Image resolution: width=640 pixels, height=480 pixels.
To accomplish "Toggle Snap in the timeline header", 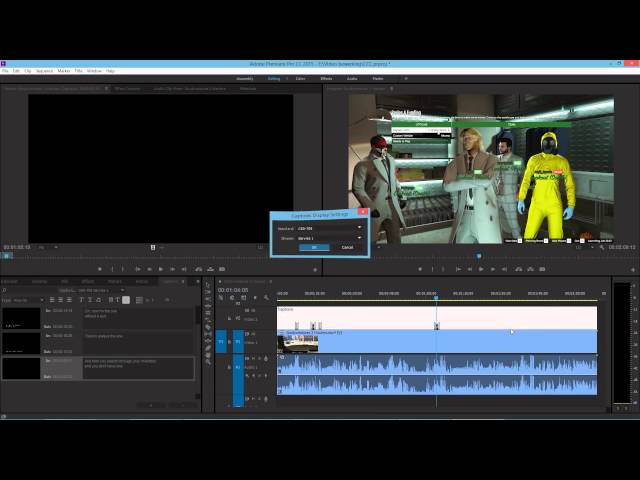I will click(232, 298).
